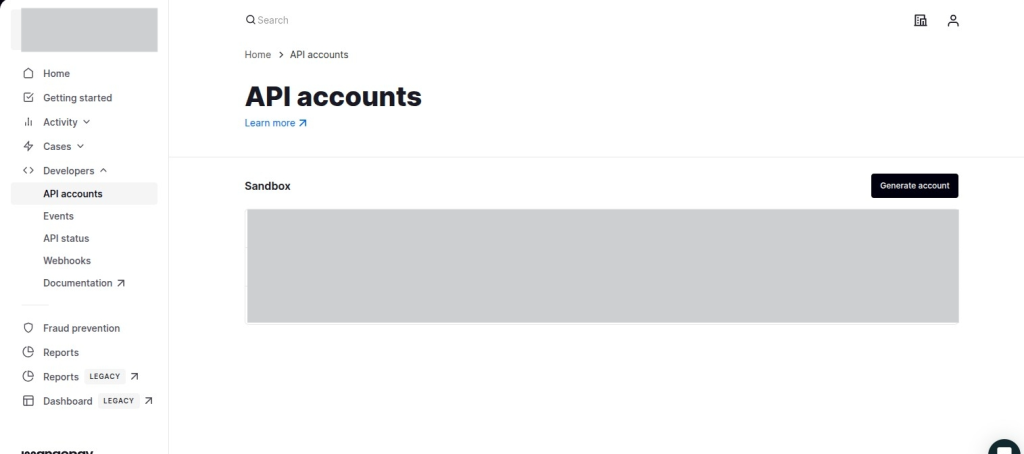Select API accounts in sidebar
The width and height of the screenshot is (1024, 454).
point(73,194)
